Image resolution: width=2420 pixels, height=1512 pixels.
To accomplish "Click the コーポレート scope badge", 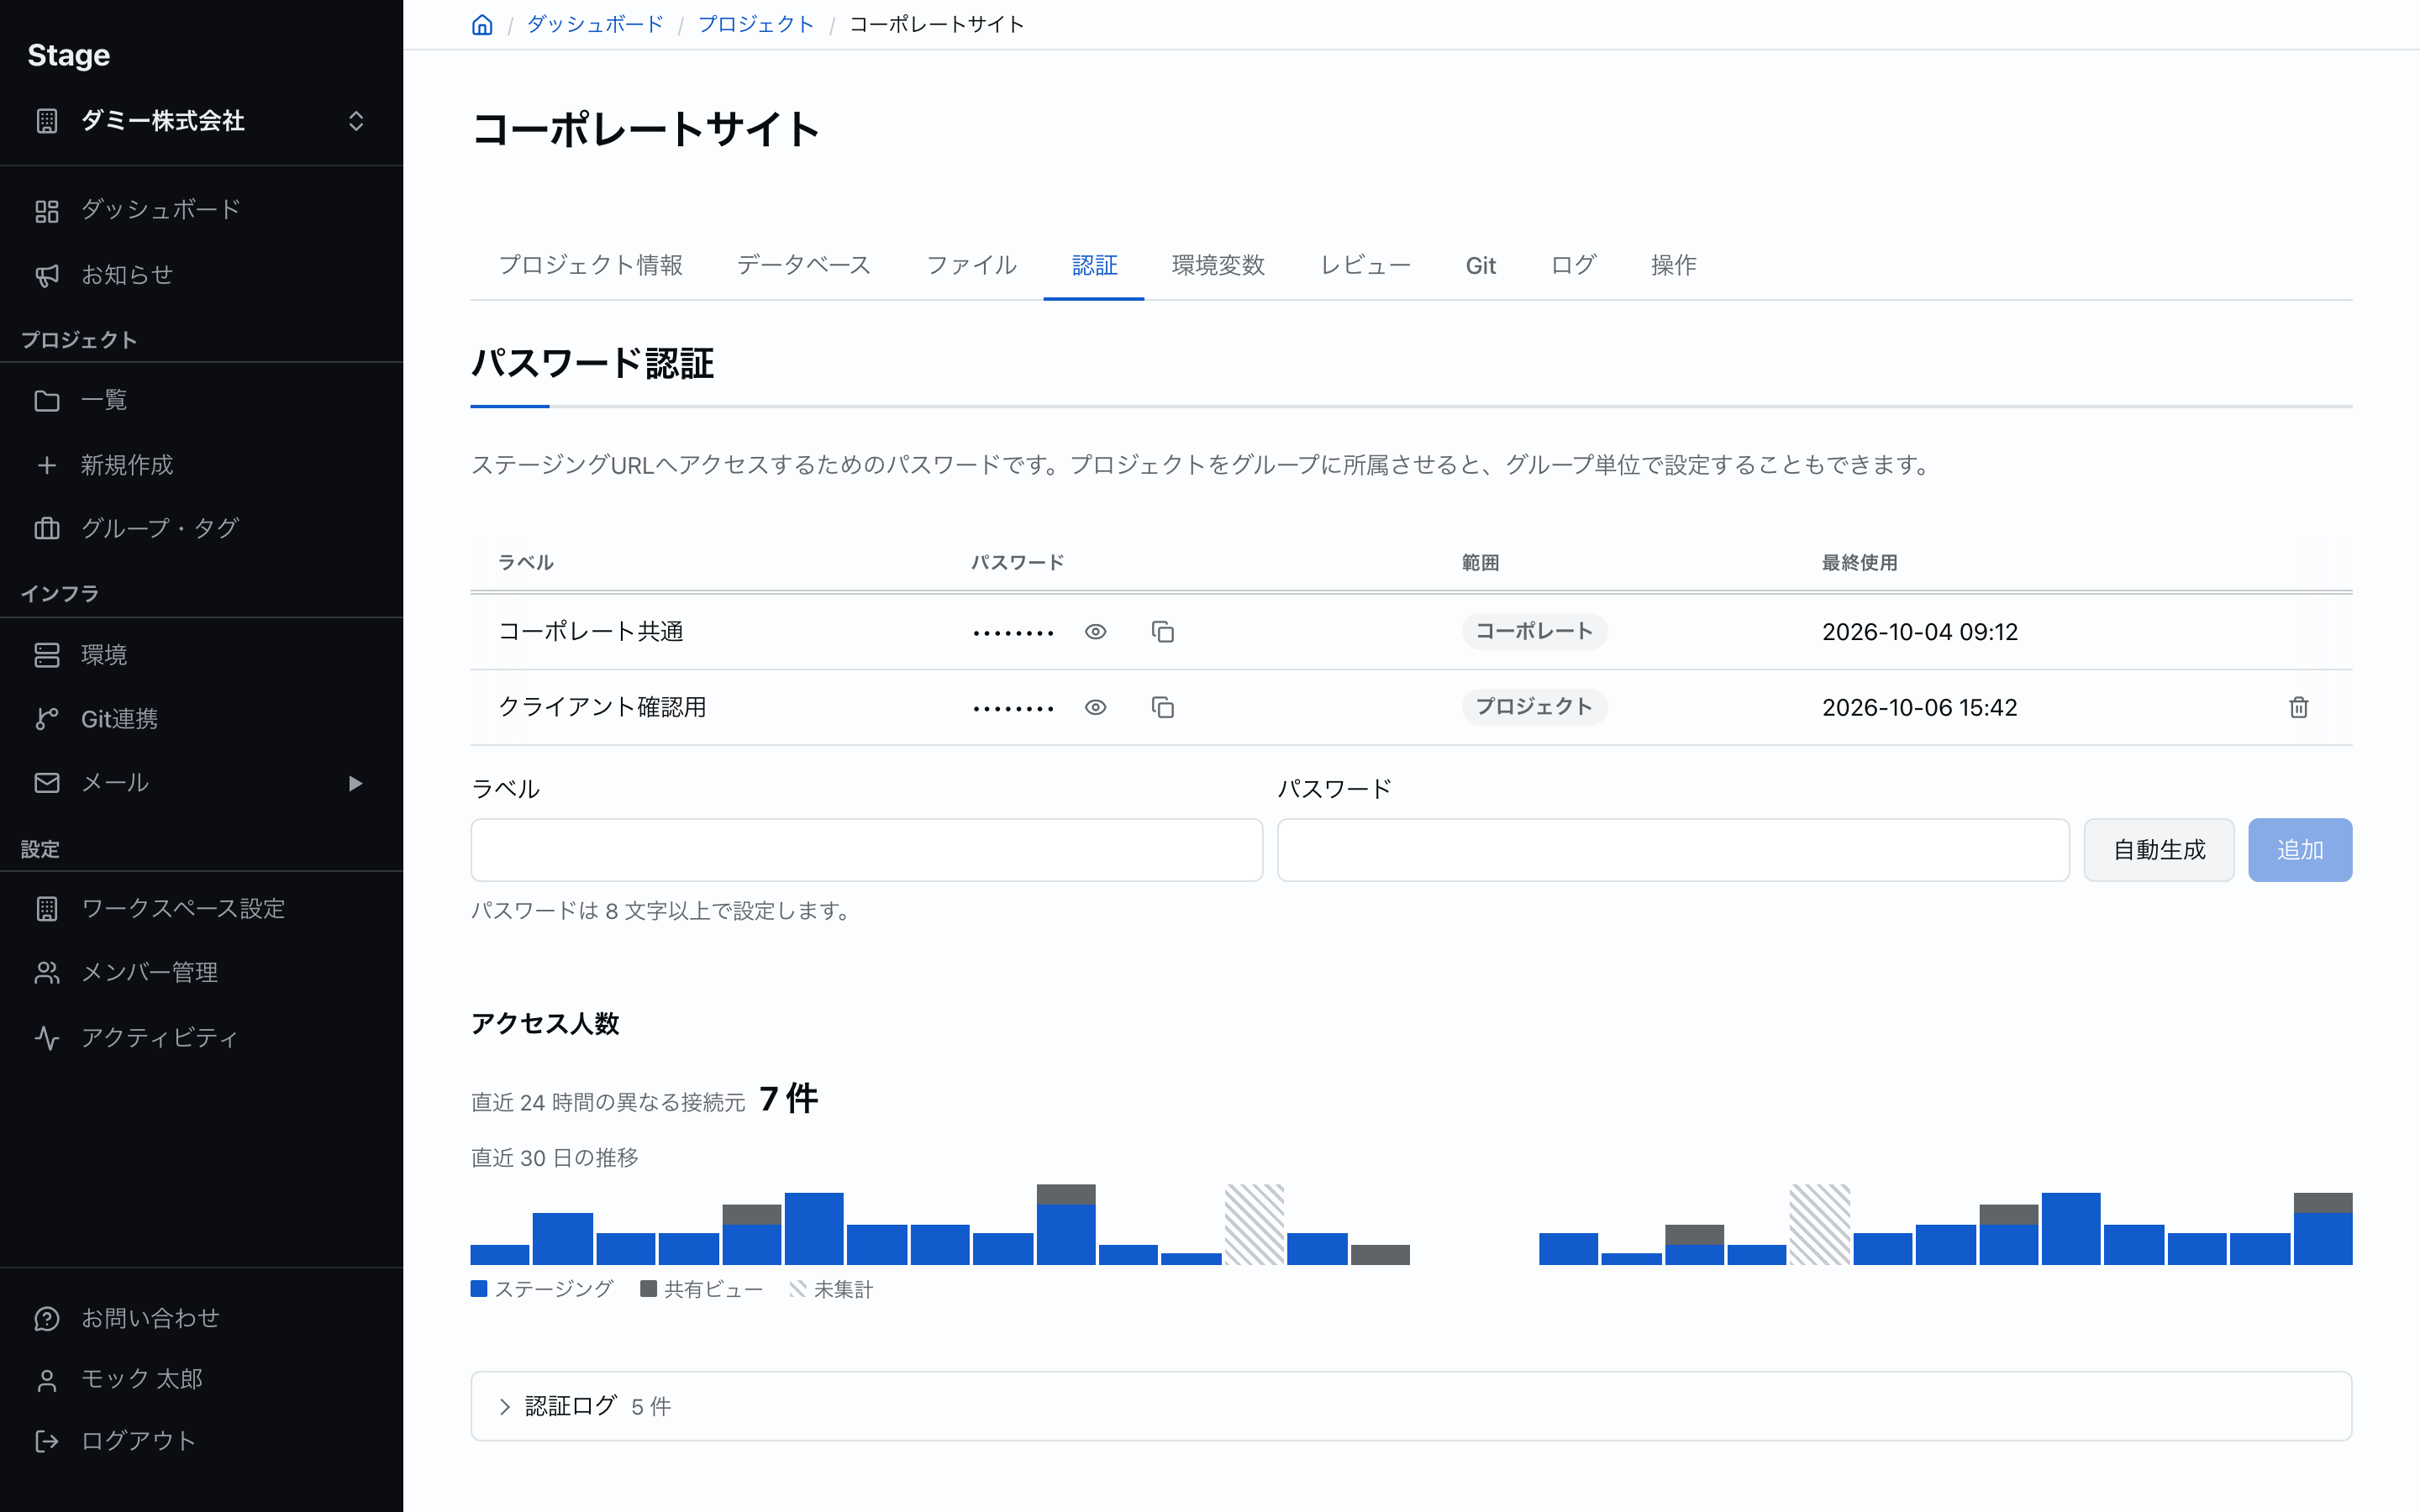I will 1534,631.
